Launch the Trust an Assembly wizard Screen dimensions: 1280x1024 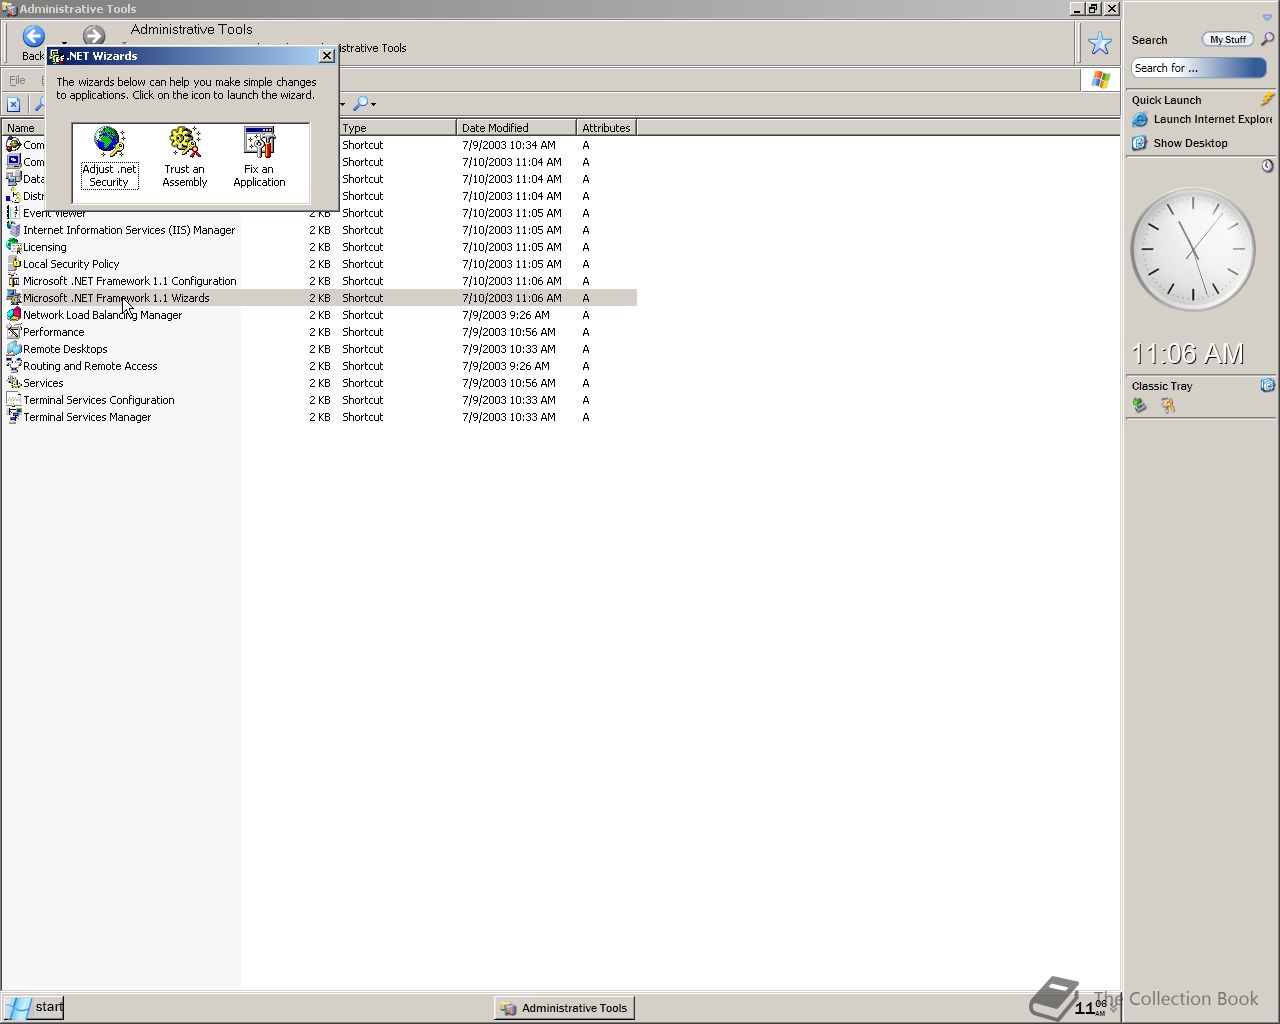(x=185, y=158)
